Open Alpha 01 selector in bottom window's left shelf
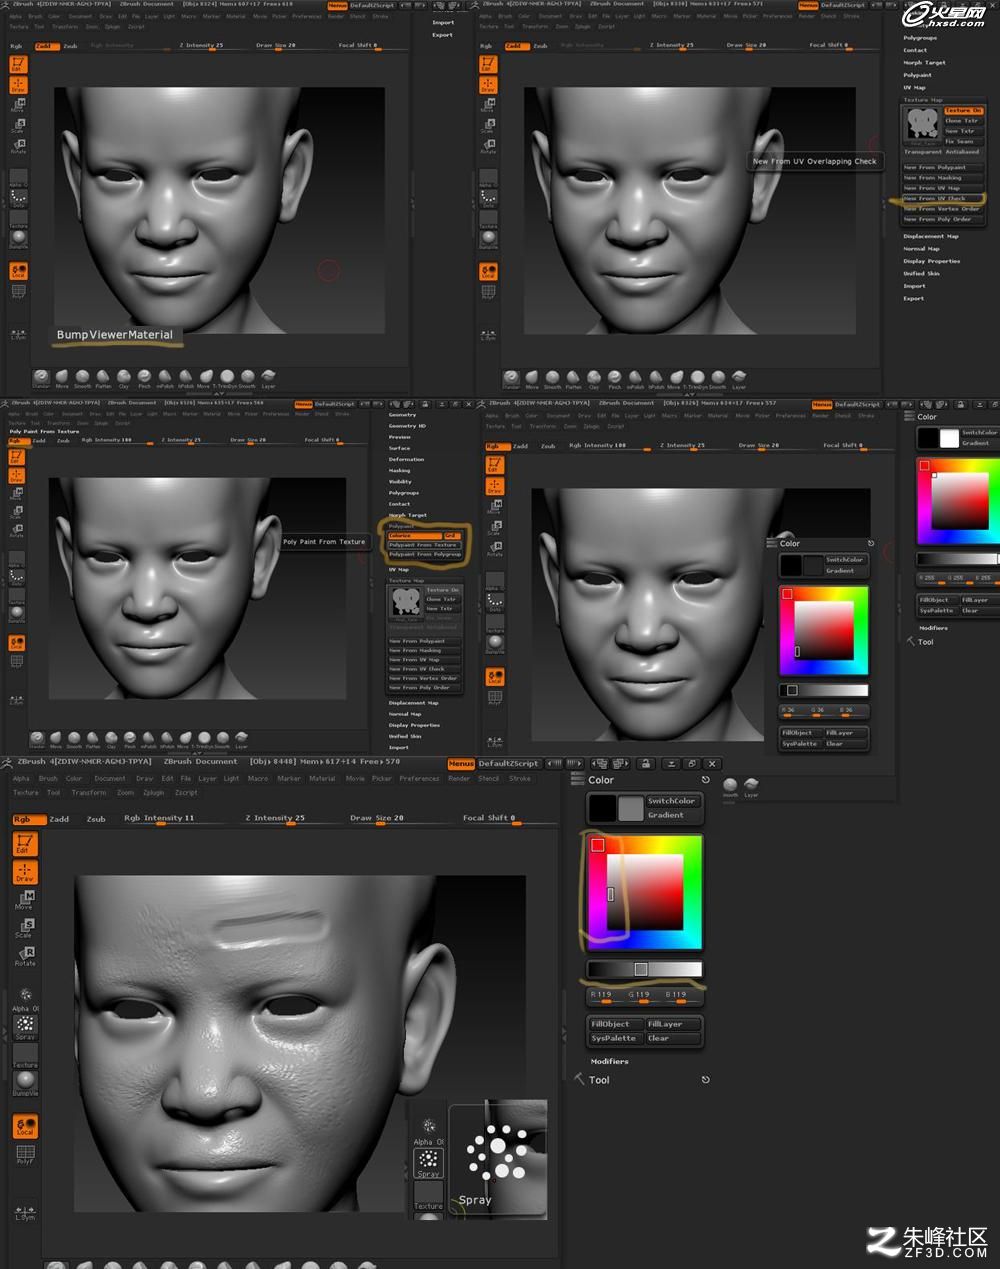This screenshot has width=1000, height=1269. pyautogui.click(x=25, y=998)
